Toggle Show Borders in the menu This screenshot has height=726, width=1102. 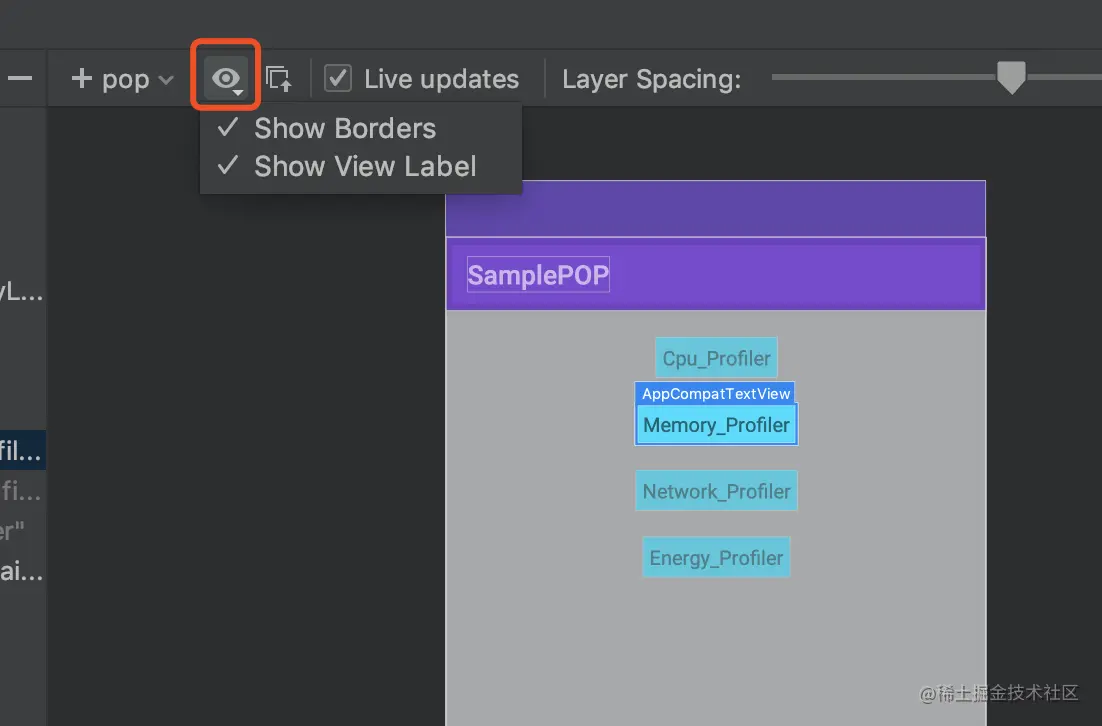pos(345,128)
